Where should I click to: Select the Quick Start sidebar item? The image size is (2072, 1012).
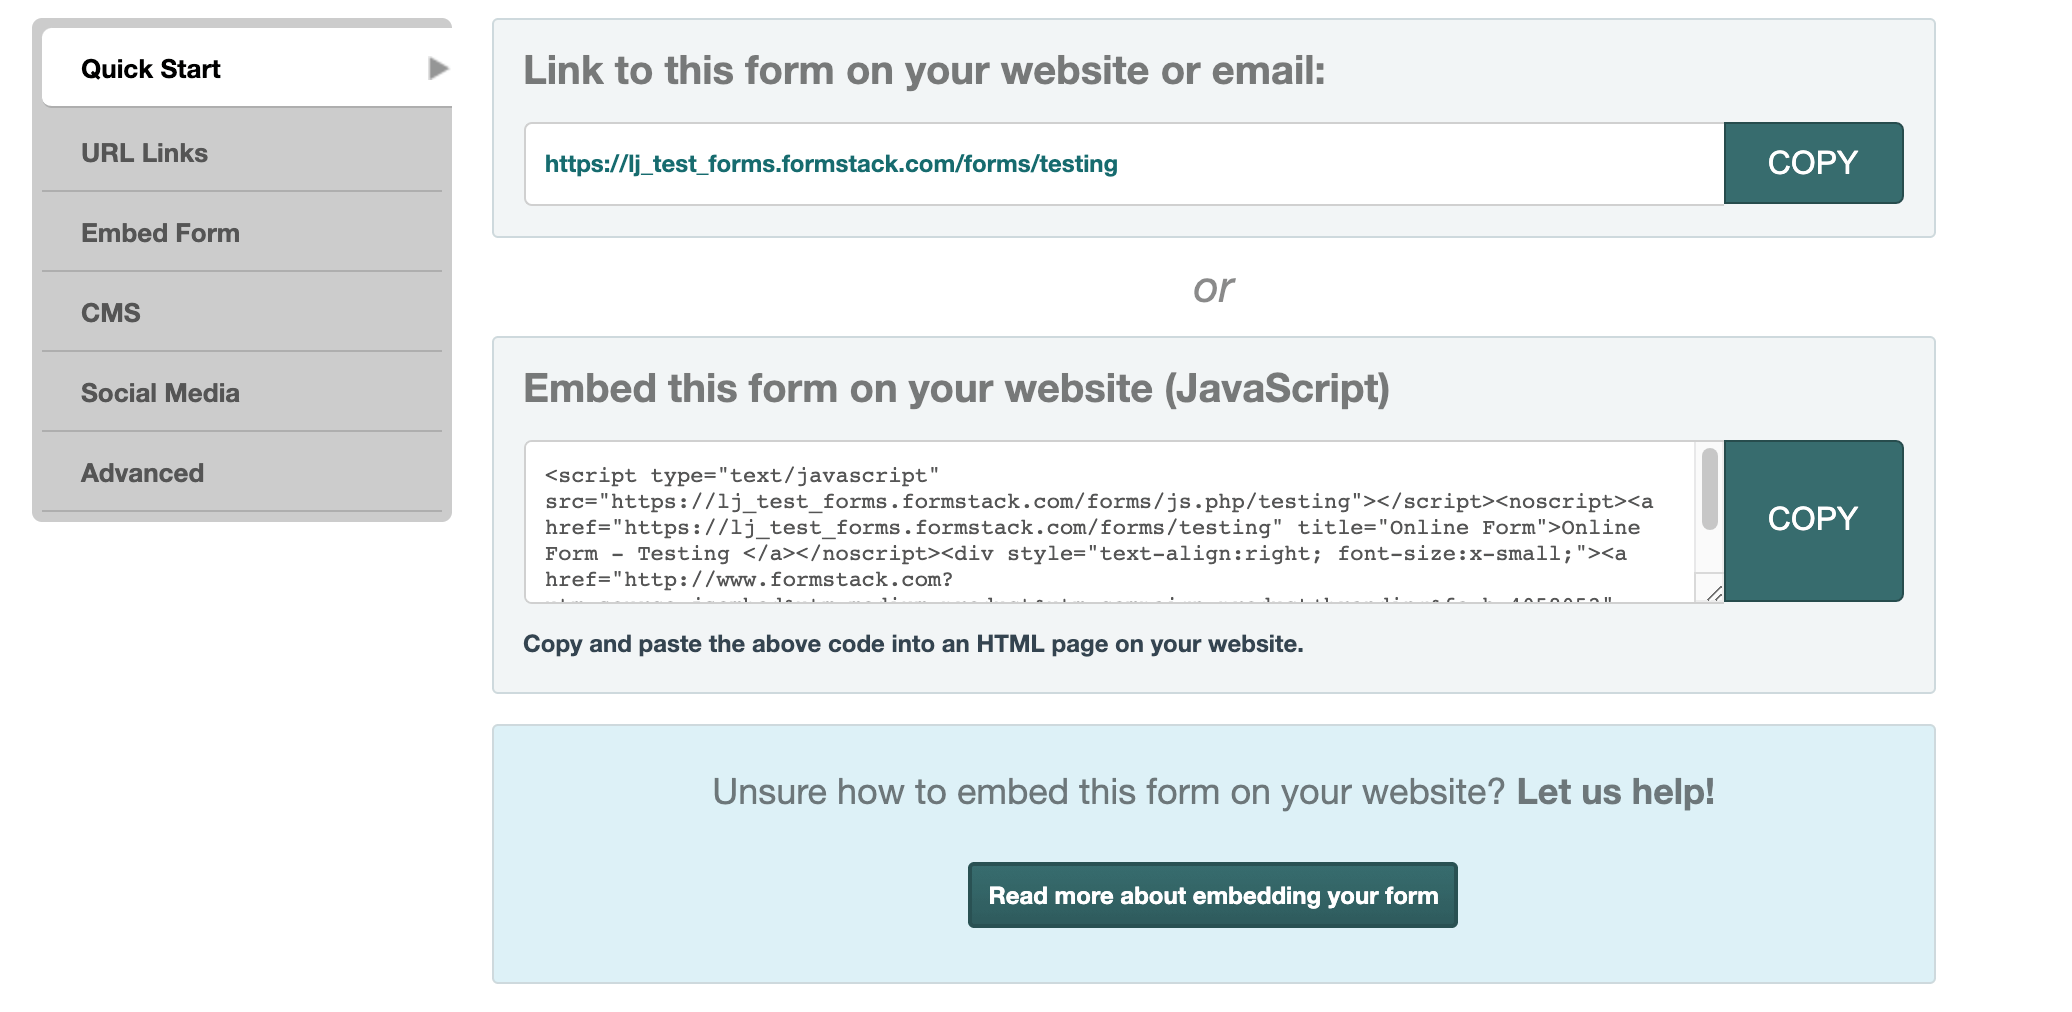(149, 68)
